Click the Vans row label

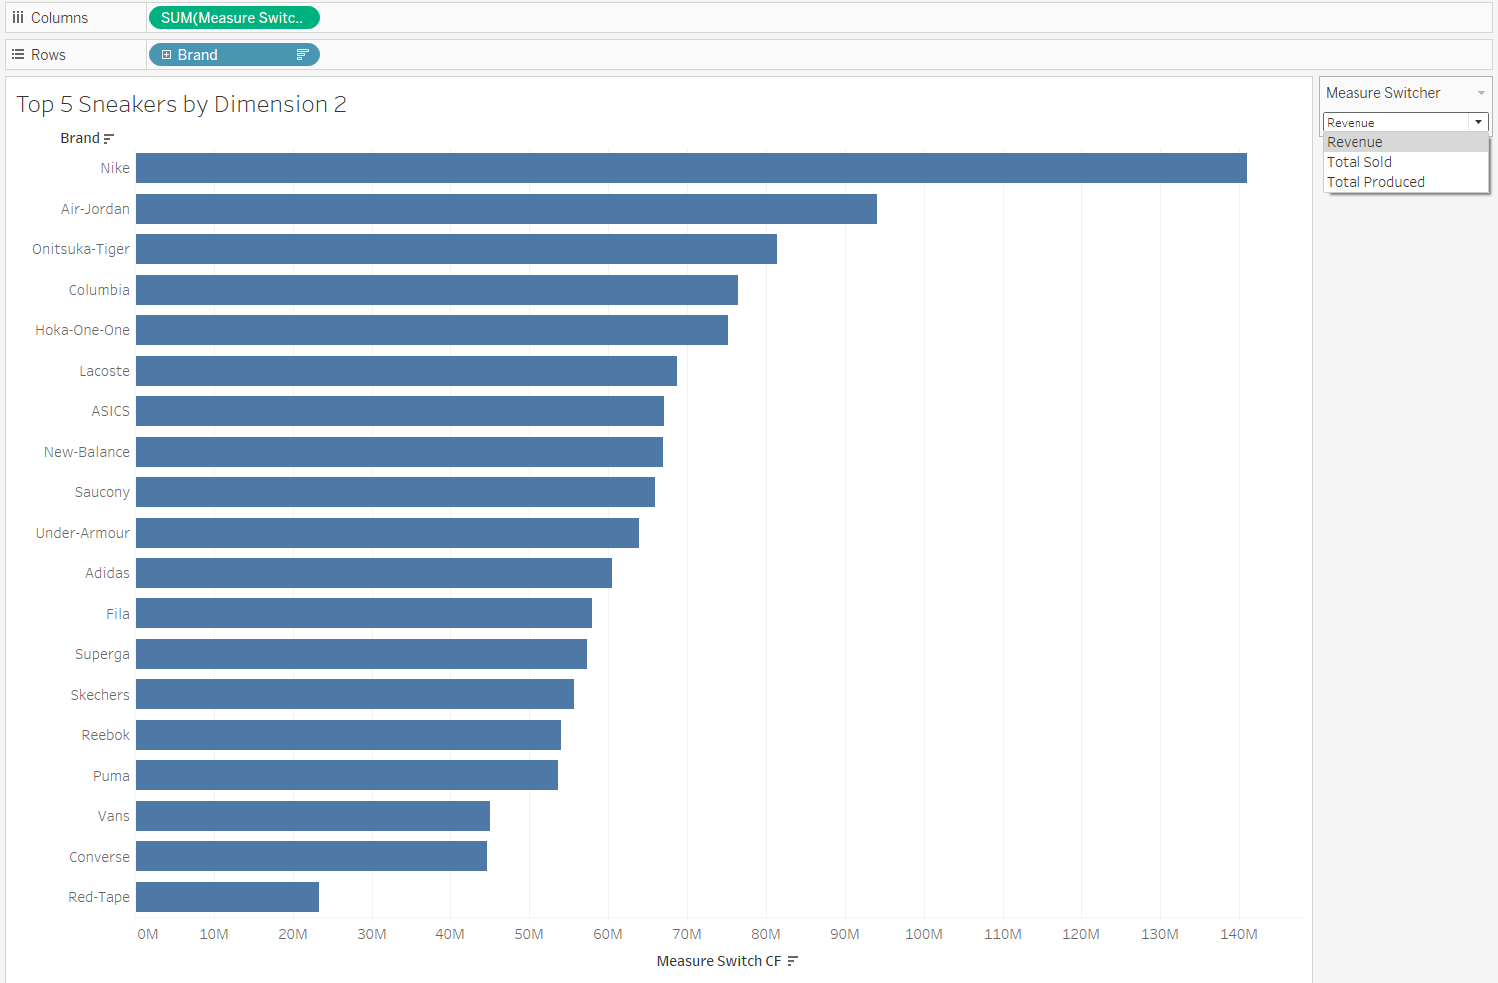pyautogui.click(x=114, y=816)
